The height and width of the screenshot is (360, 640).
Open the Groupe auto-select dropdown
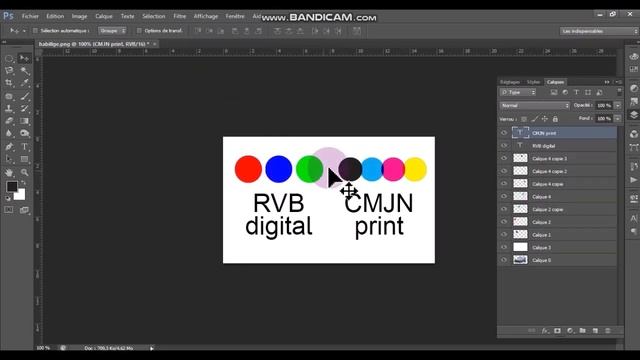[x=112, y=31]
